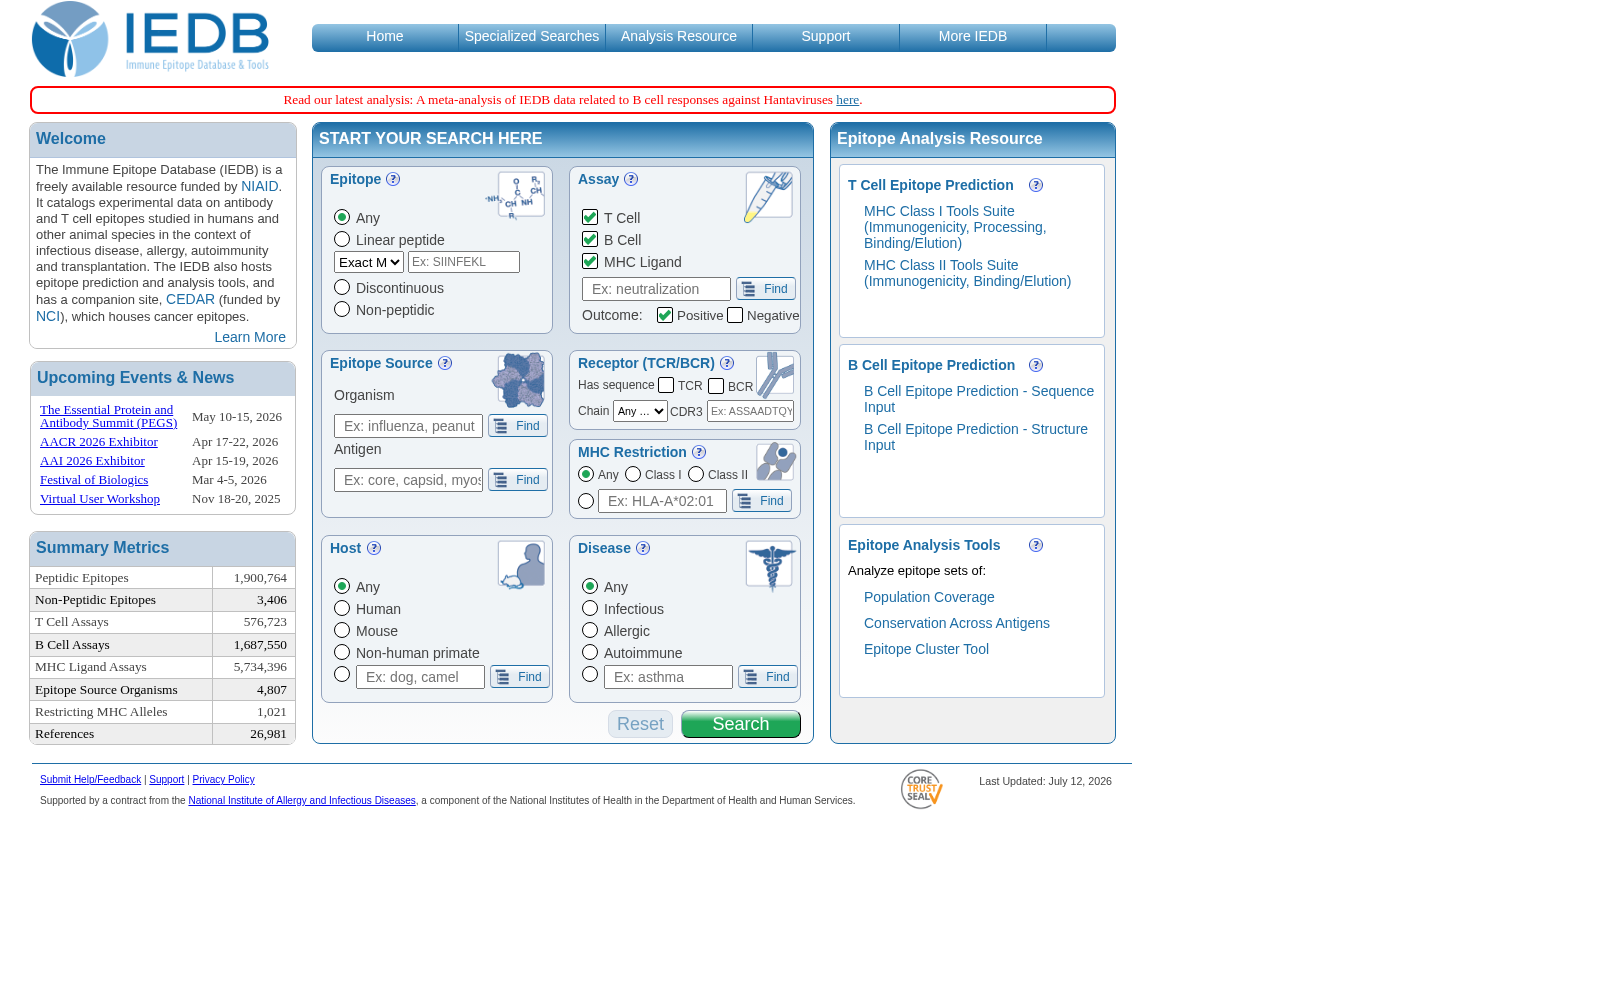Select Linear peptide epitope option
This screenshot has width=1600, height=1000.
[342, 239]
